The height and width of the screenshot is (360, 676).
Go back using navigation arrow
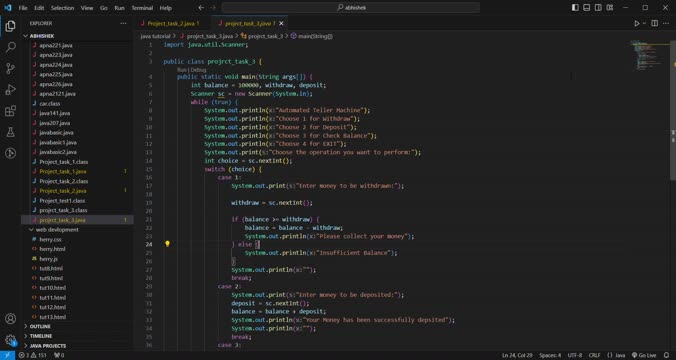click(201, 8)
